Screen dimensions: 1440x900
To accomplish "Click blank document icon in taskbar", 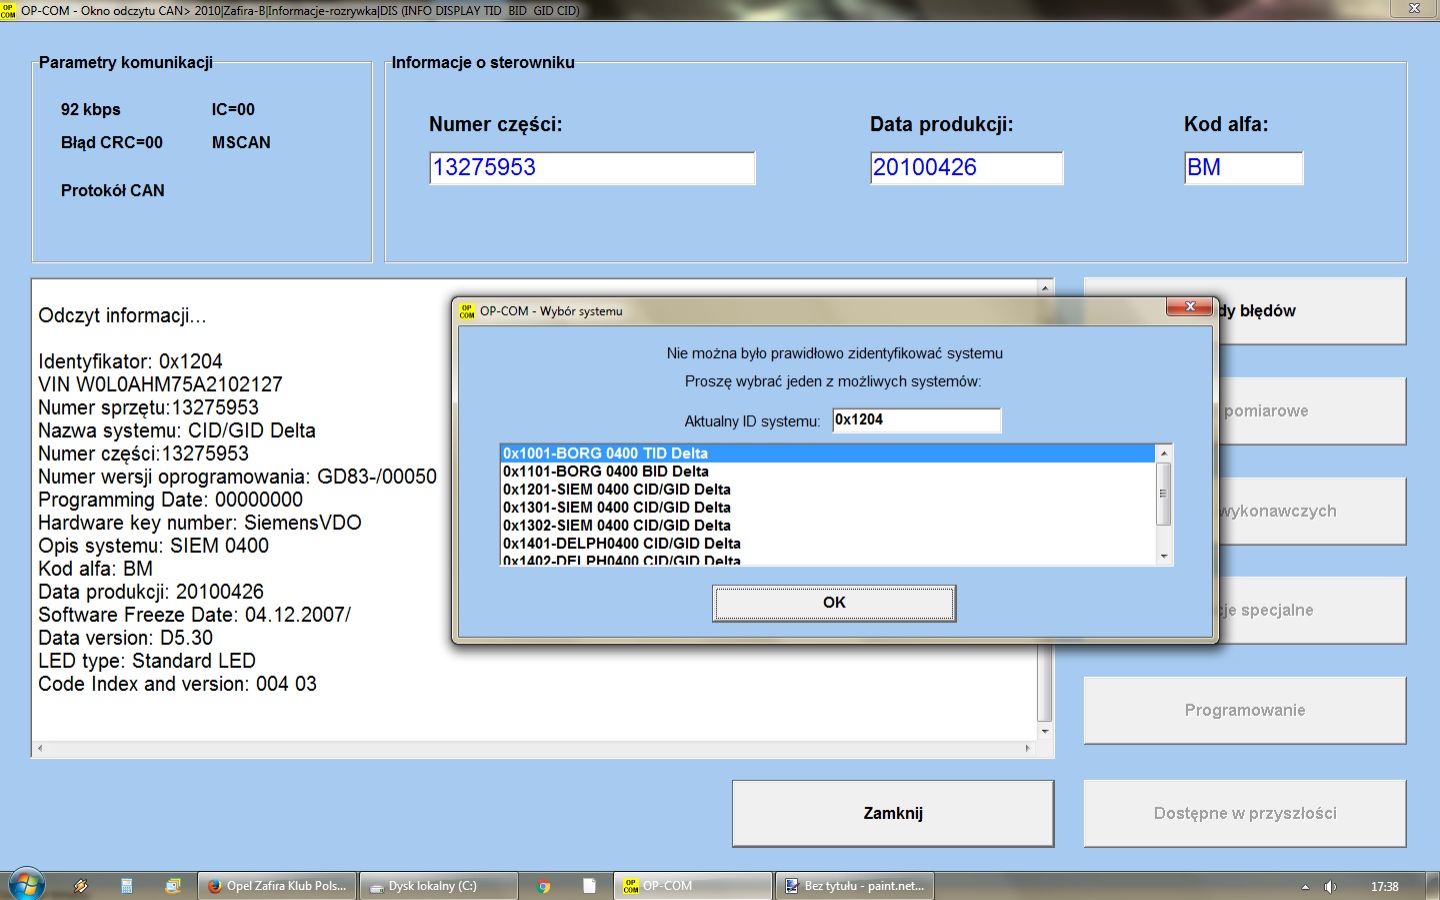I will point(589,886).
